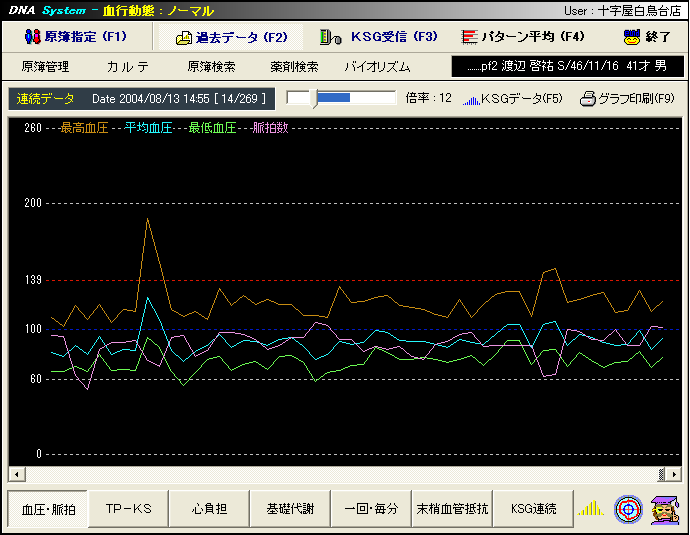Show the 末梢血管抵抗 graph

[453, 509]
